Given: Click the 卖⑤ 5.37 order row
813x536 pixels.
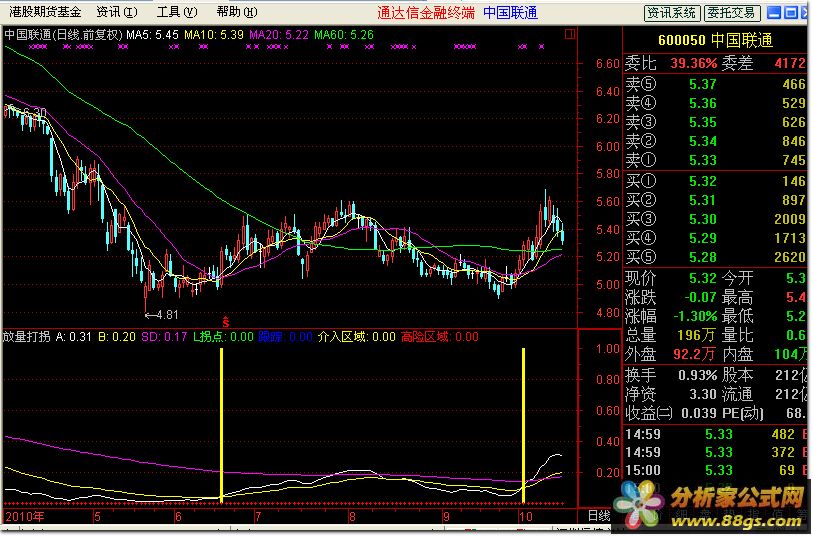Looking at the screenshot, I should 714,84.
